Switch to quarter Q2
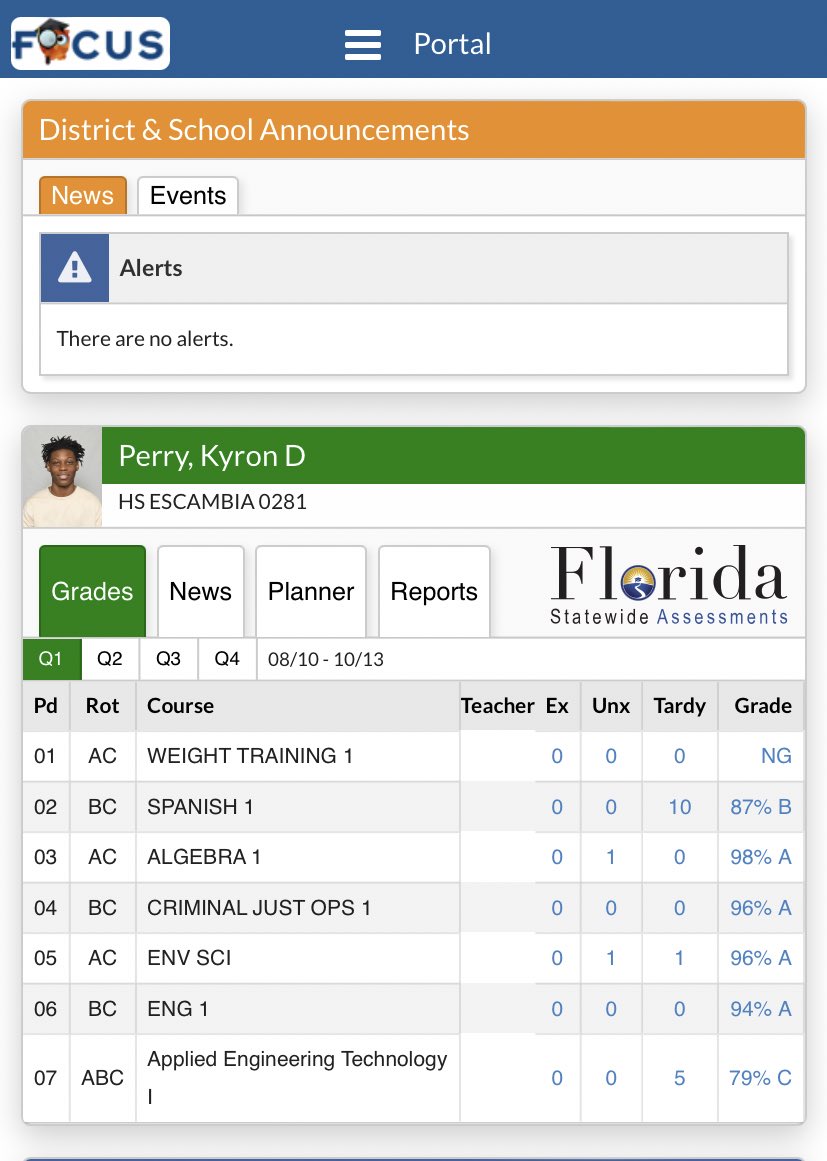Screen dimensions: 827x1161 (109, 658)
